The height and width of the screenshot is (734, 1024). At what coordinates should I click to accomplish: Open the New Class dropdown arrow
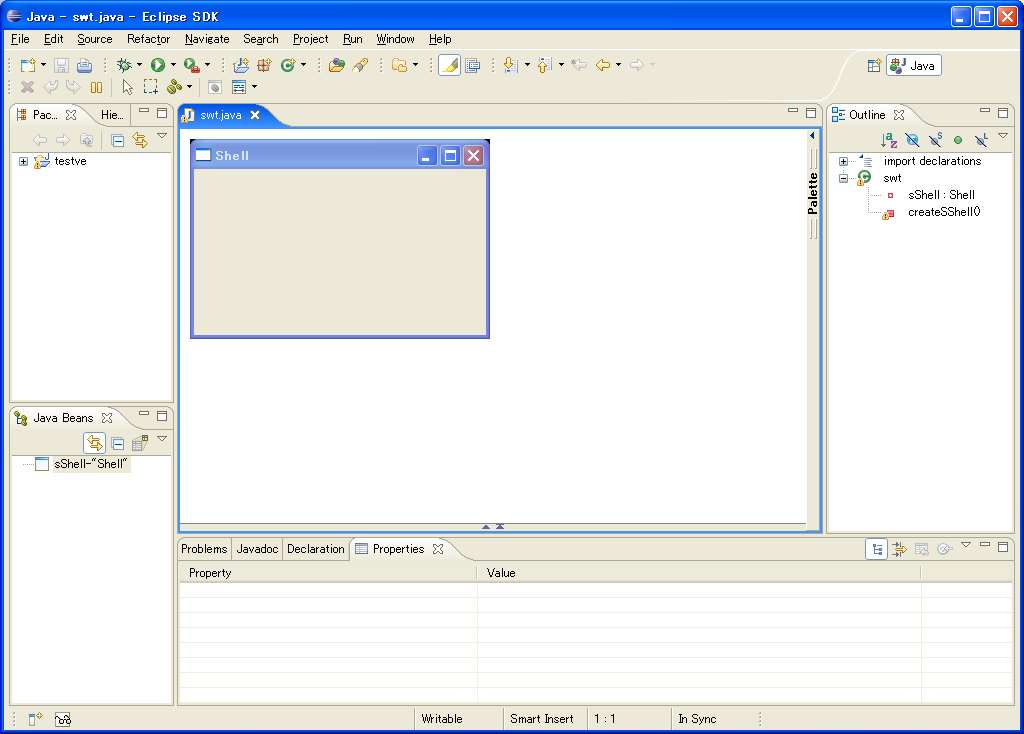point(304,65)
